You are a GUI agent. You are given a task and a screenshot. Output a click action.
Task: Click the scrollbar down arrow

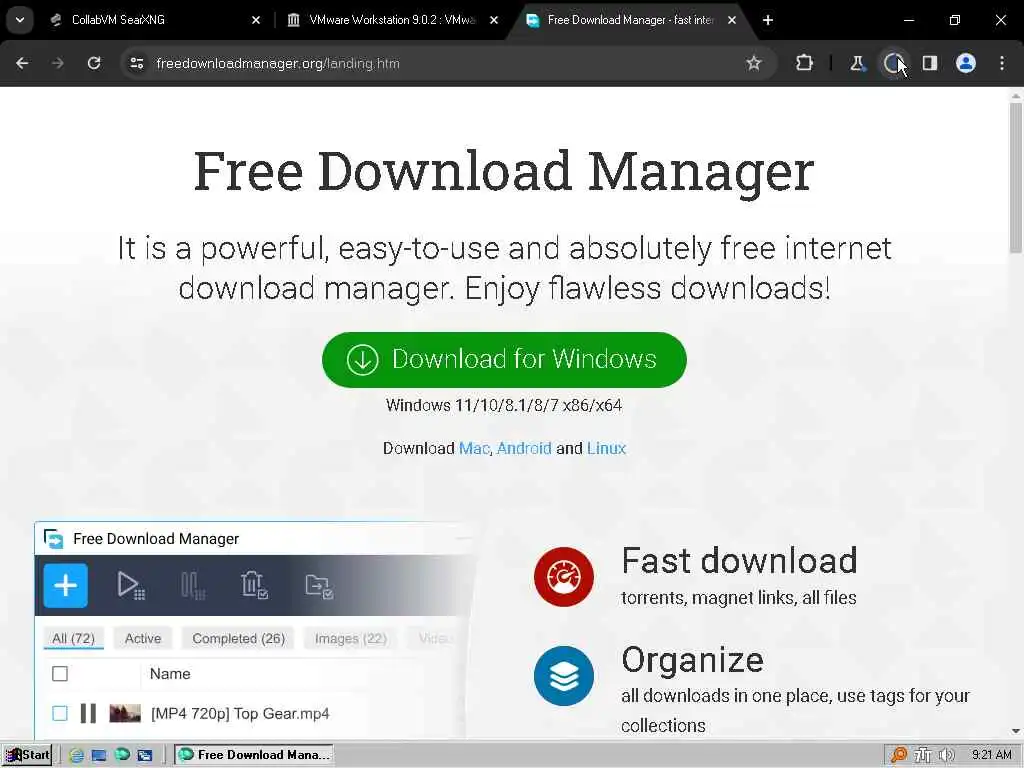pos(1016,731)
